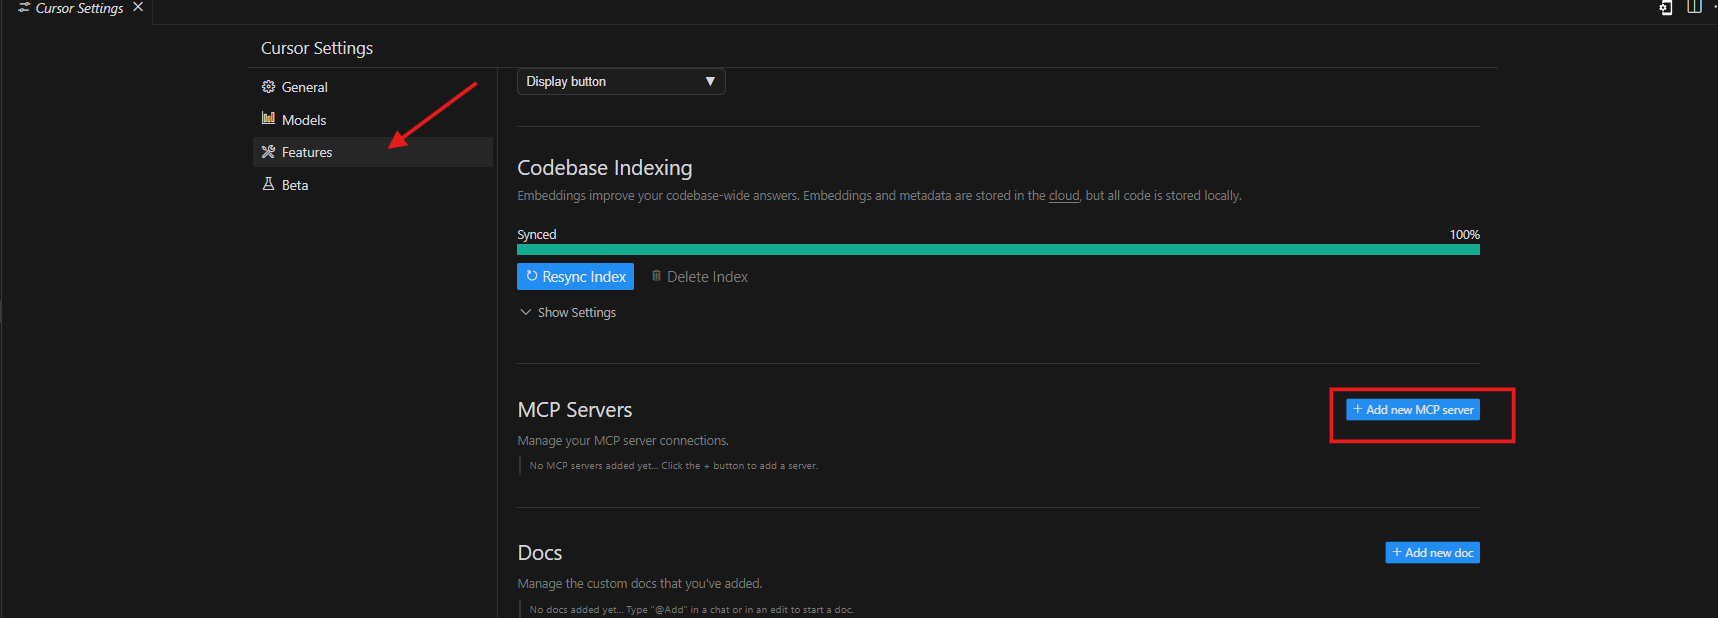Open the General settings section
1718x618 pixels.
click(372, 87)
